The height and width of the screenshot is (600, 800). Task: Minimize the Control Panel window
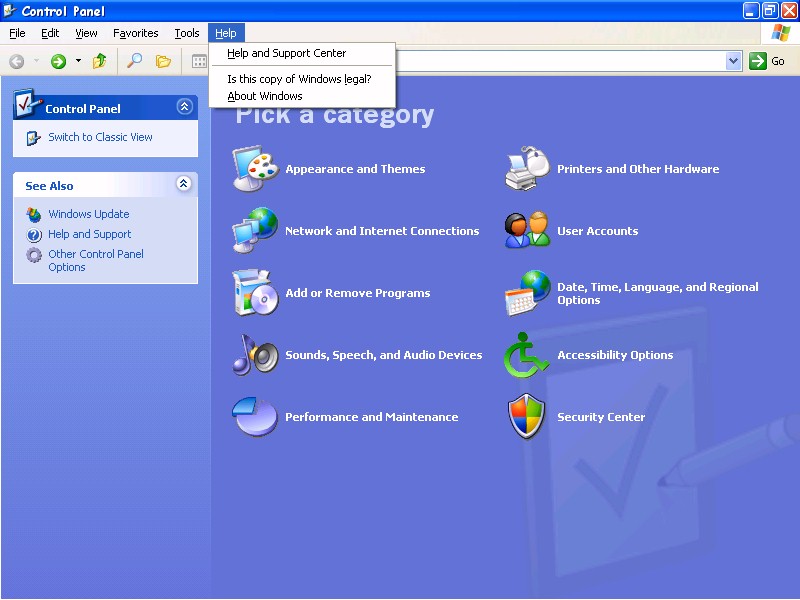coord(751,11)
